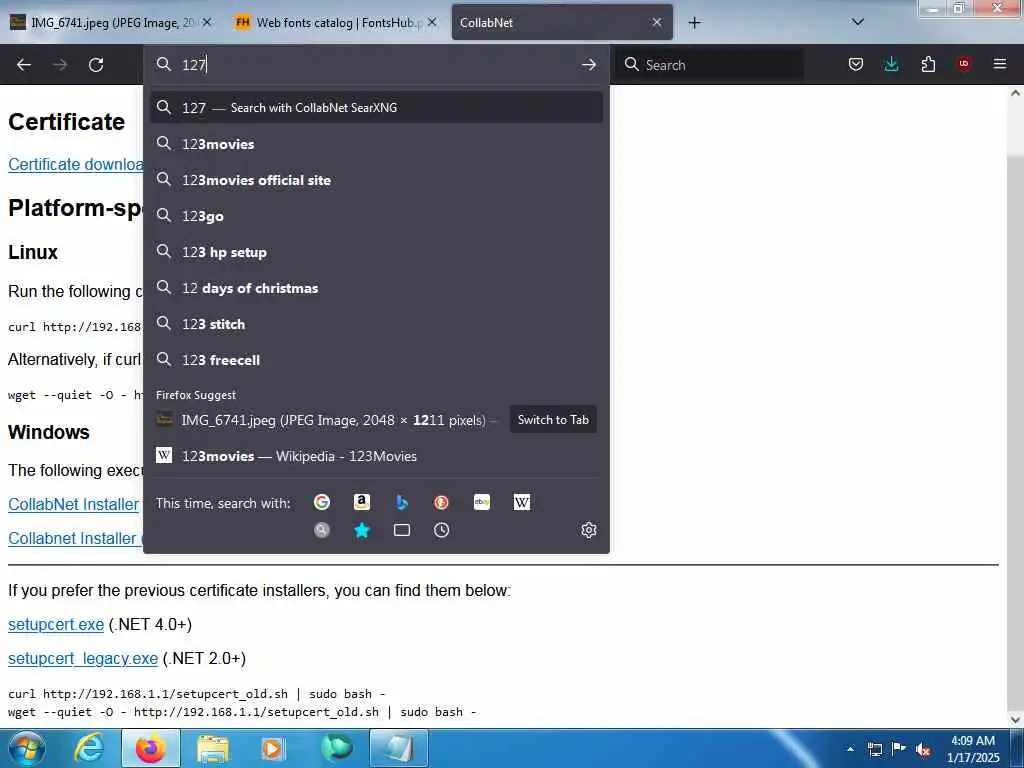This screenshot has height=768, width=1024.
Task: Open the Save to Pocket button
Action: coord(856,64)
